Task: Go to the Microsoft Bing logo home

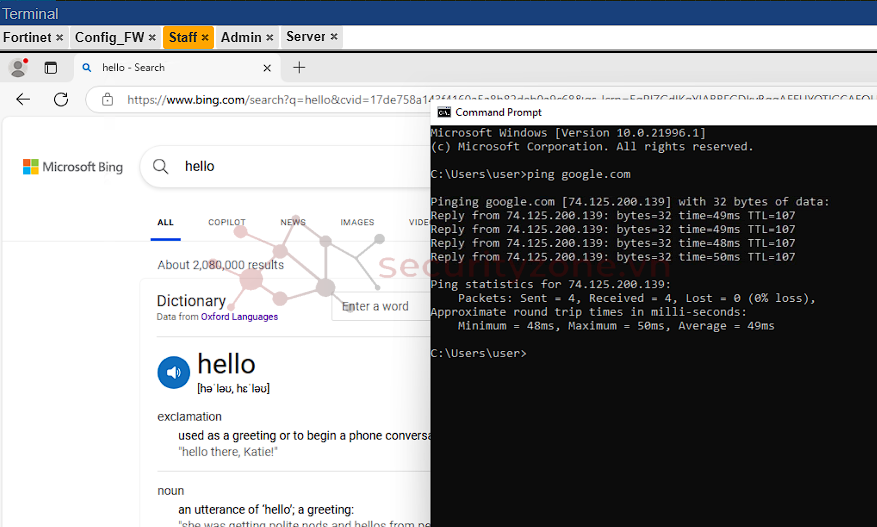Action: (73, 167)
